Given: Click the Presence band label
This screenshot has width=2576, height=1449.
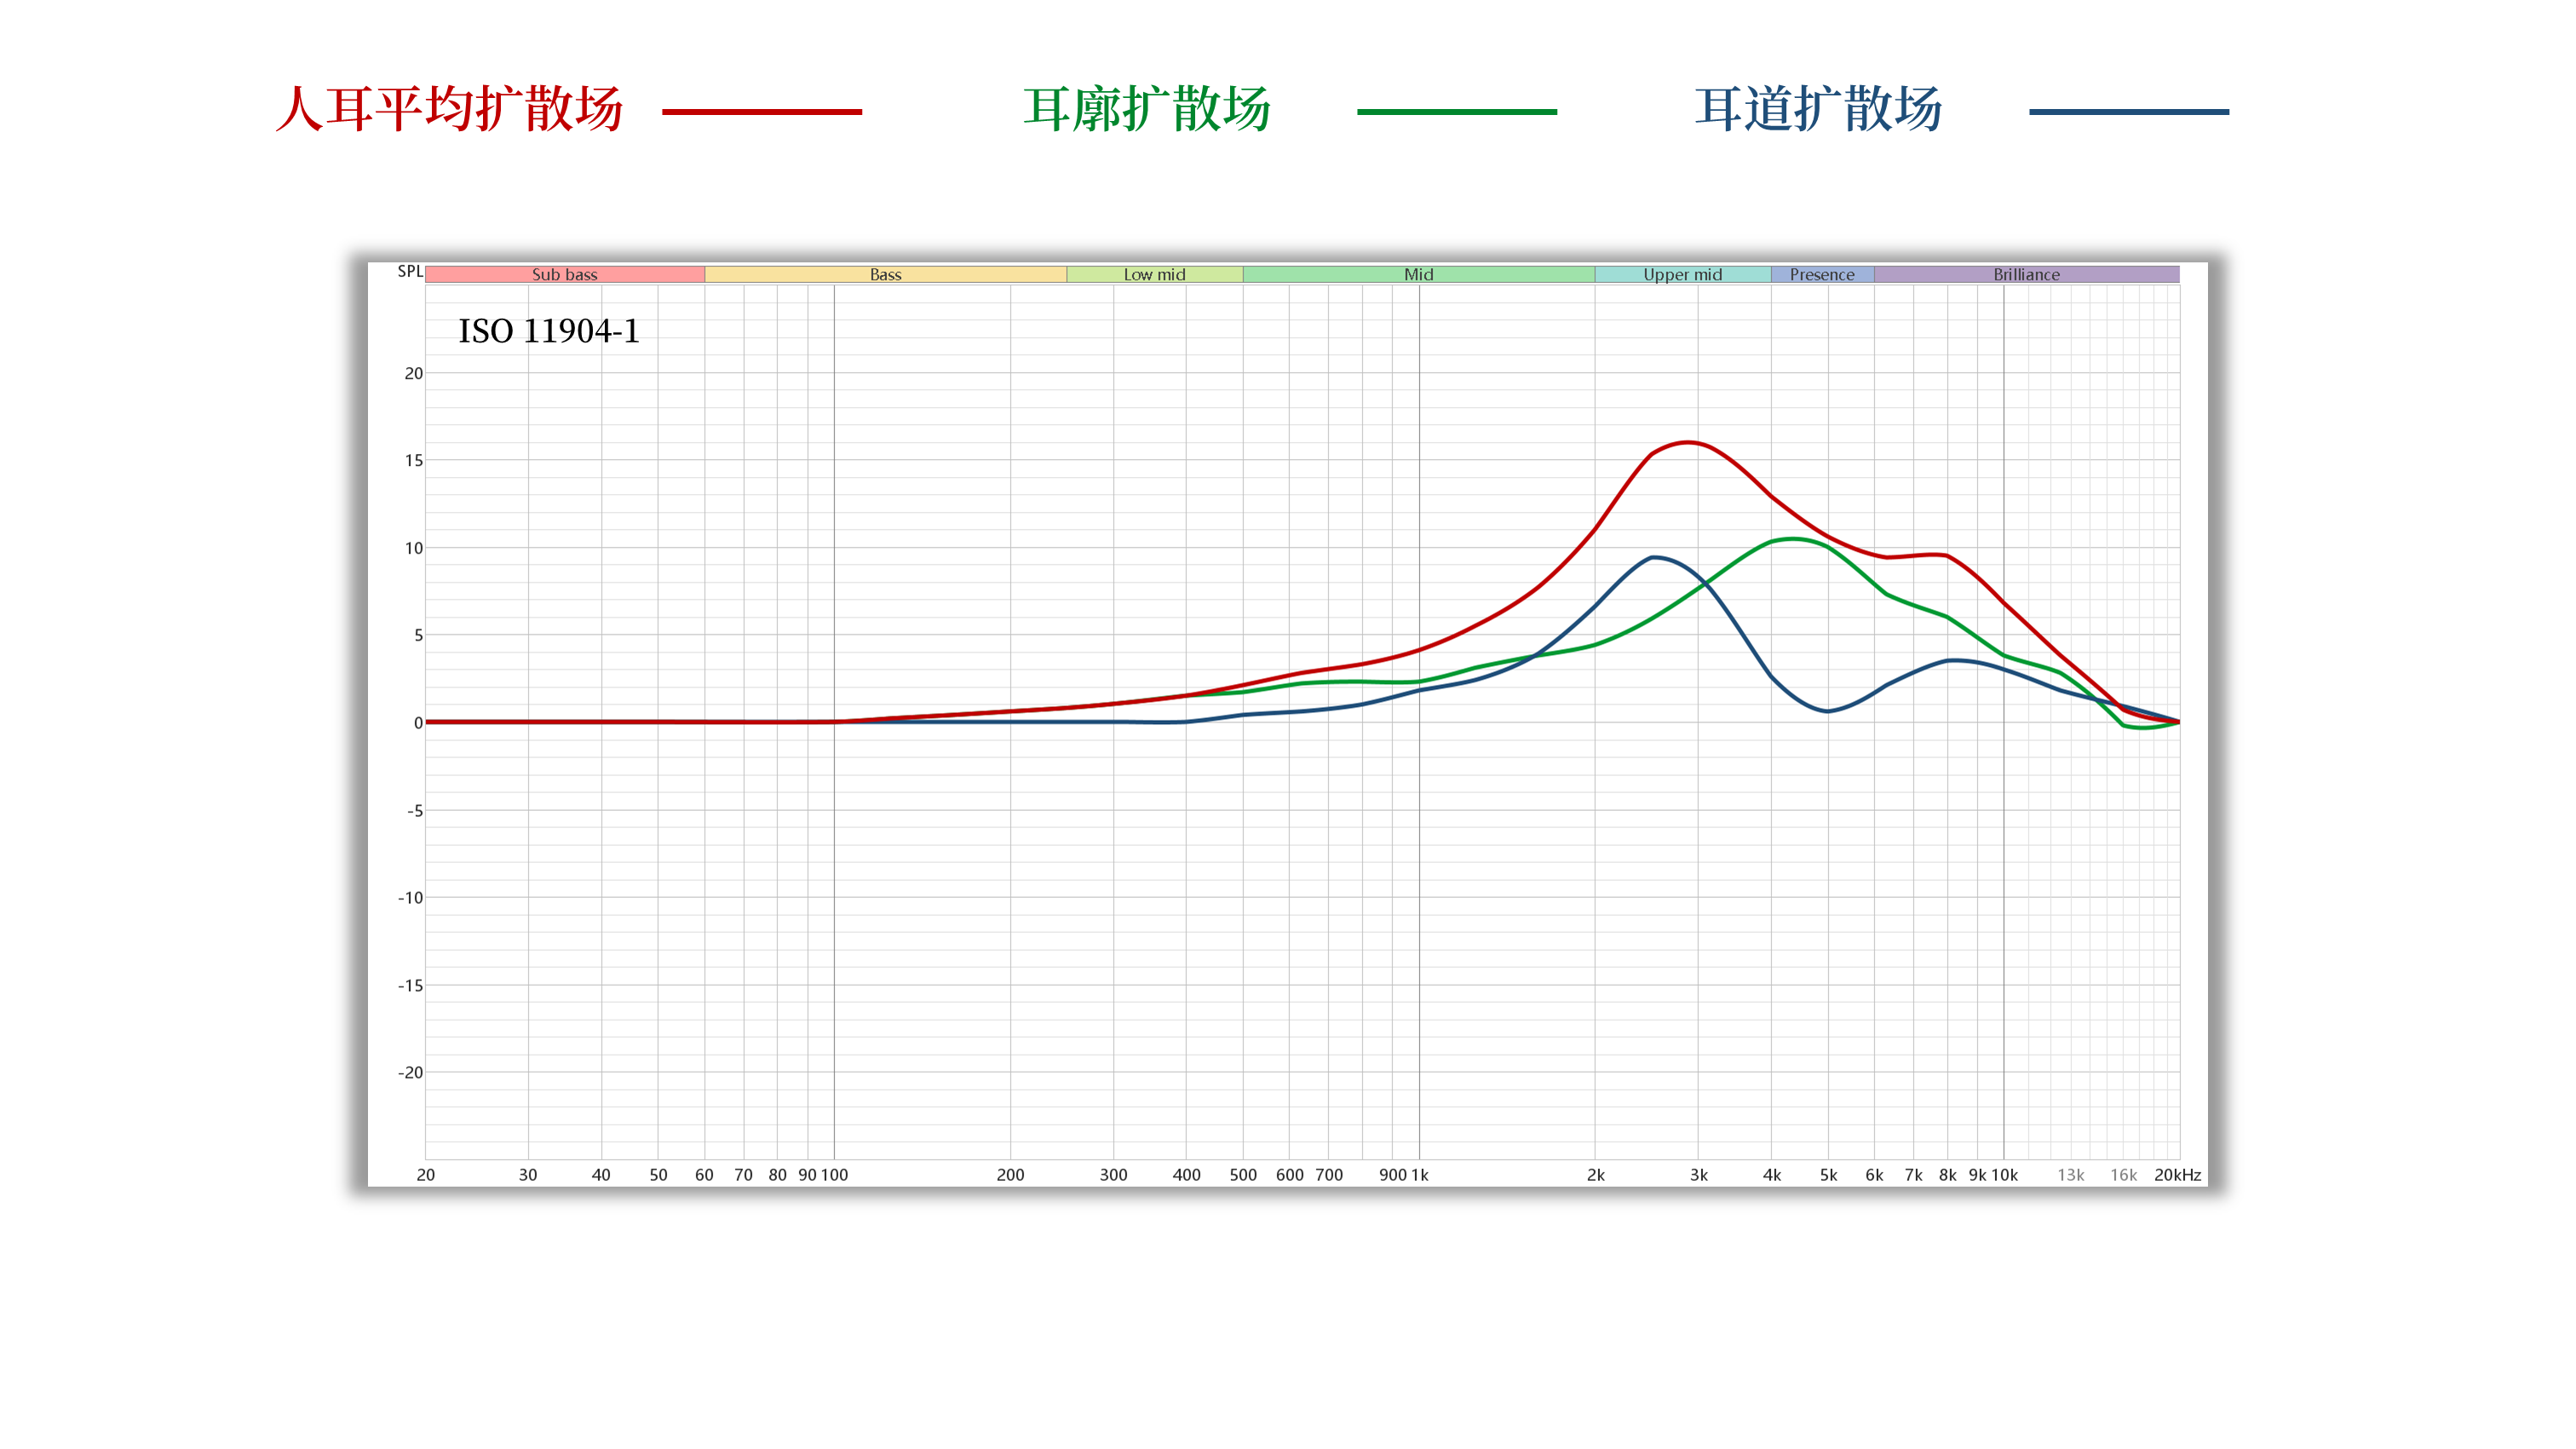Looking at the screenshot, I should tap(1821, 274).
